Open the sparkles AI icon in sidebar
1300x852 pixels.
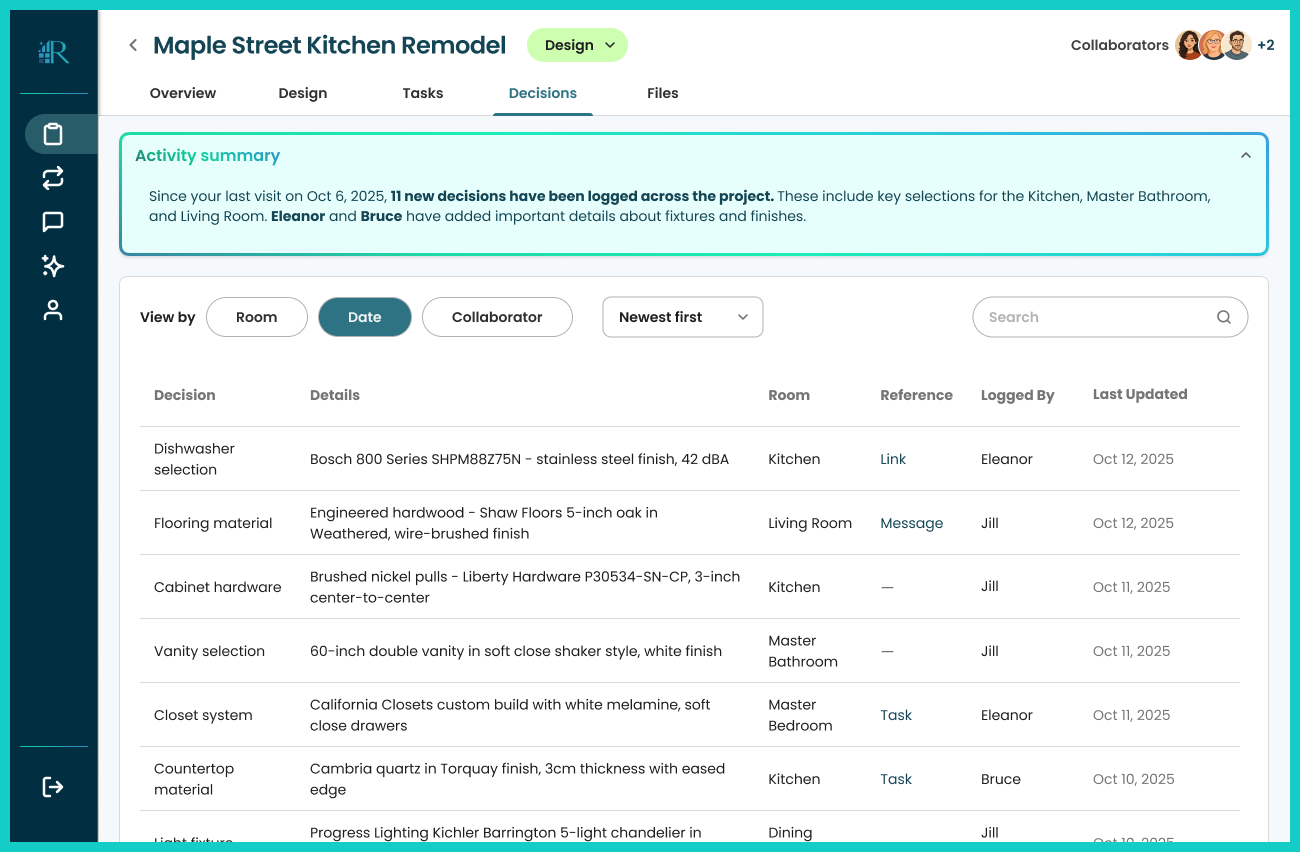pos(53,266)
